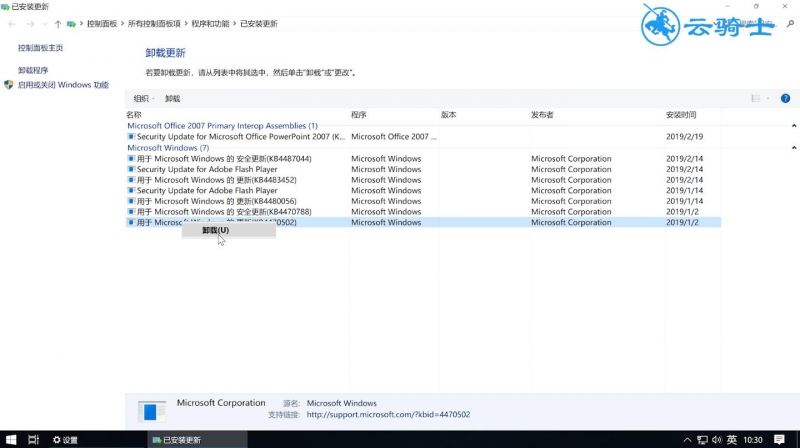Click icon of the PowerPoint 2007 update row
The height and width of the screenshot is (448, 800).
[x=131, y=137]
